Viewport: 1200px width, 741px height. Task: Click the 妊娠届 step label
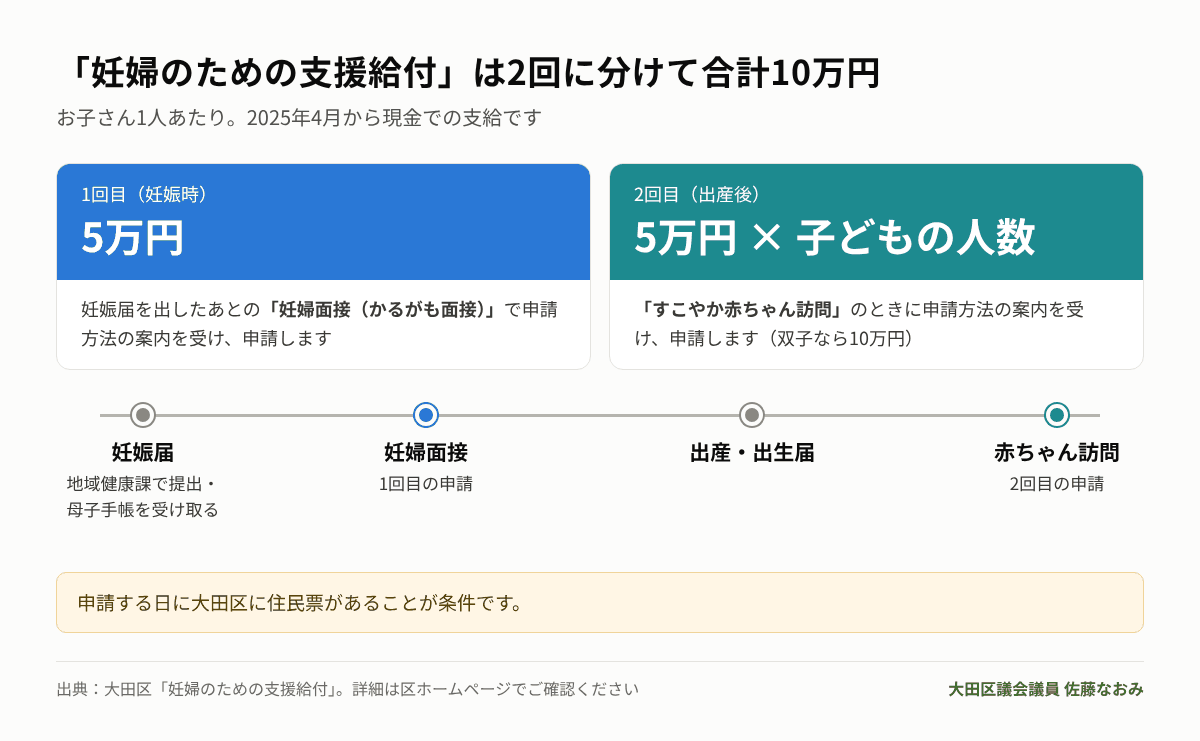pyautogui.click(x=143, y=452)
